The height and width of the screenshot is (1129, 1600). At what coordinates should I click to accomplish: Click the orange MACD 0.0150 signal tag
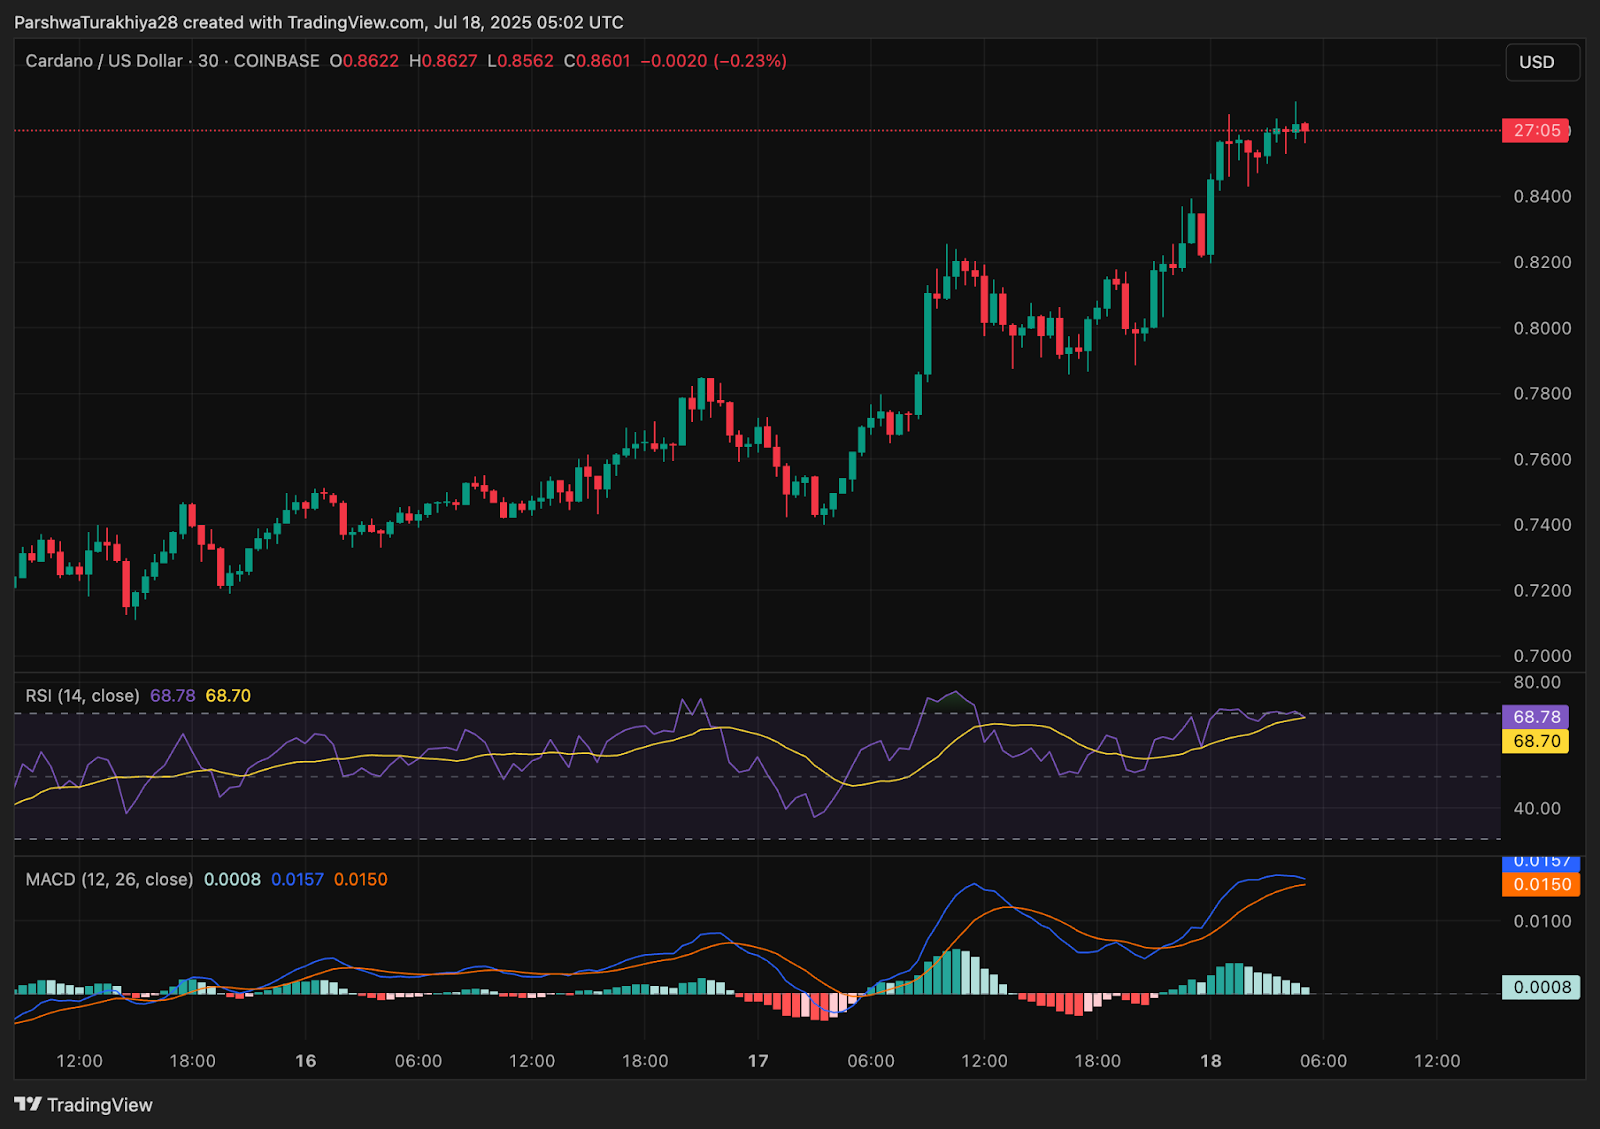click(x=1541, y=884)
